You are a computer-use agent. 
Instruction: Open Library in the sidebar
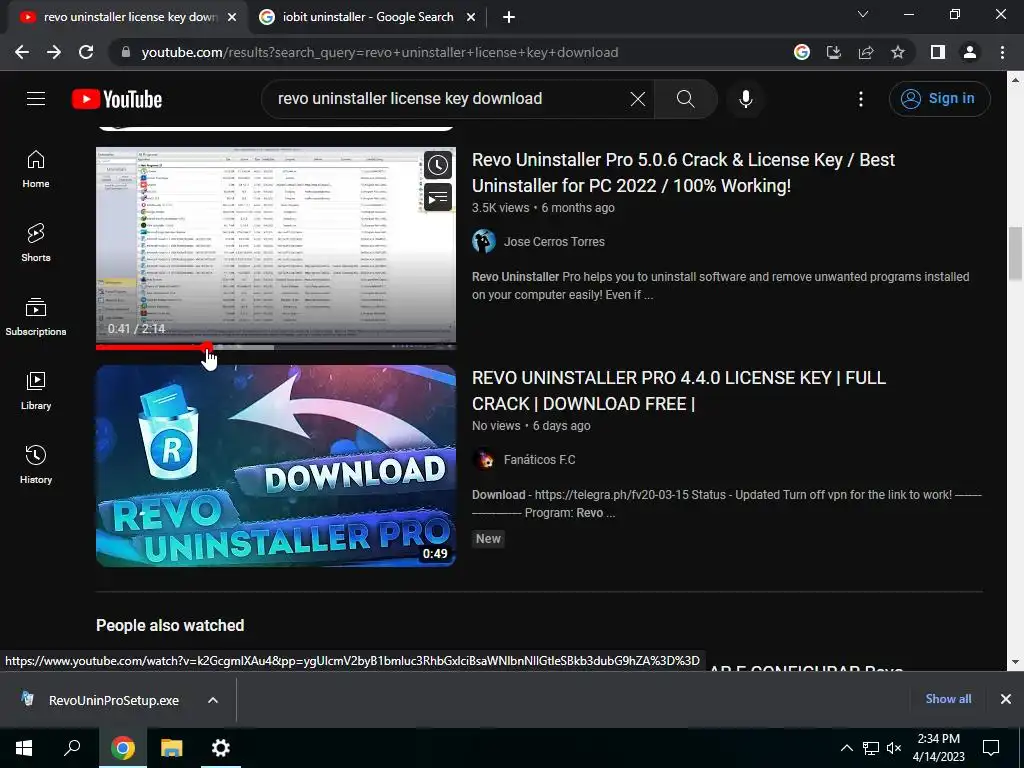click(x=36, y=391)
